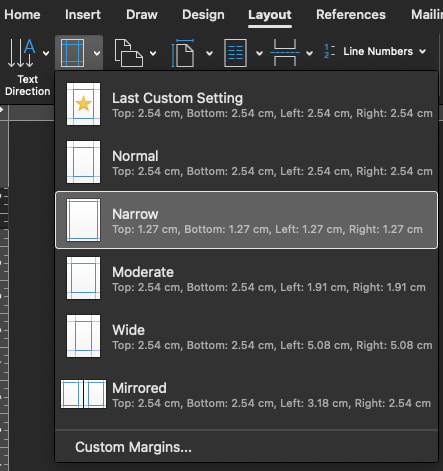
Task: Pick the Mirrored margins option
Action: tap(246, 394)
